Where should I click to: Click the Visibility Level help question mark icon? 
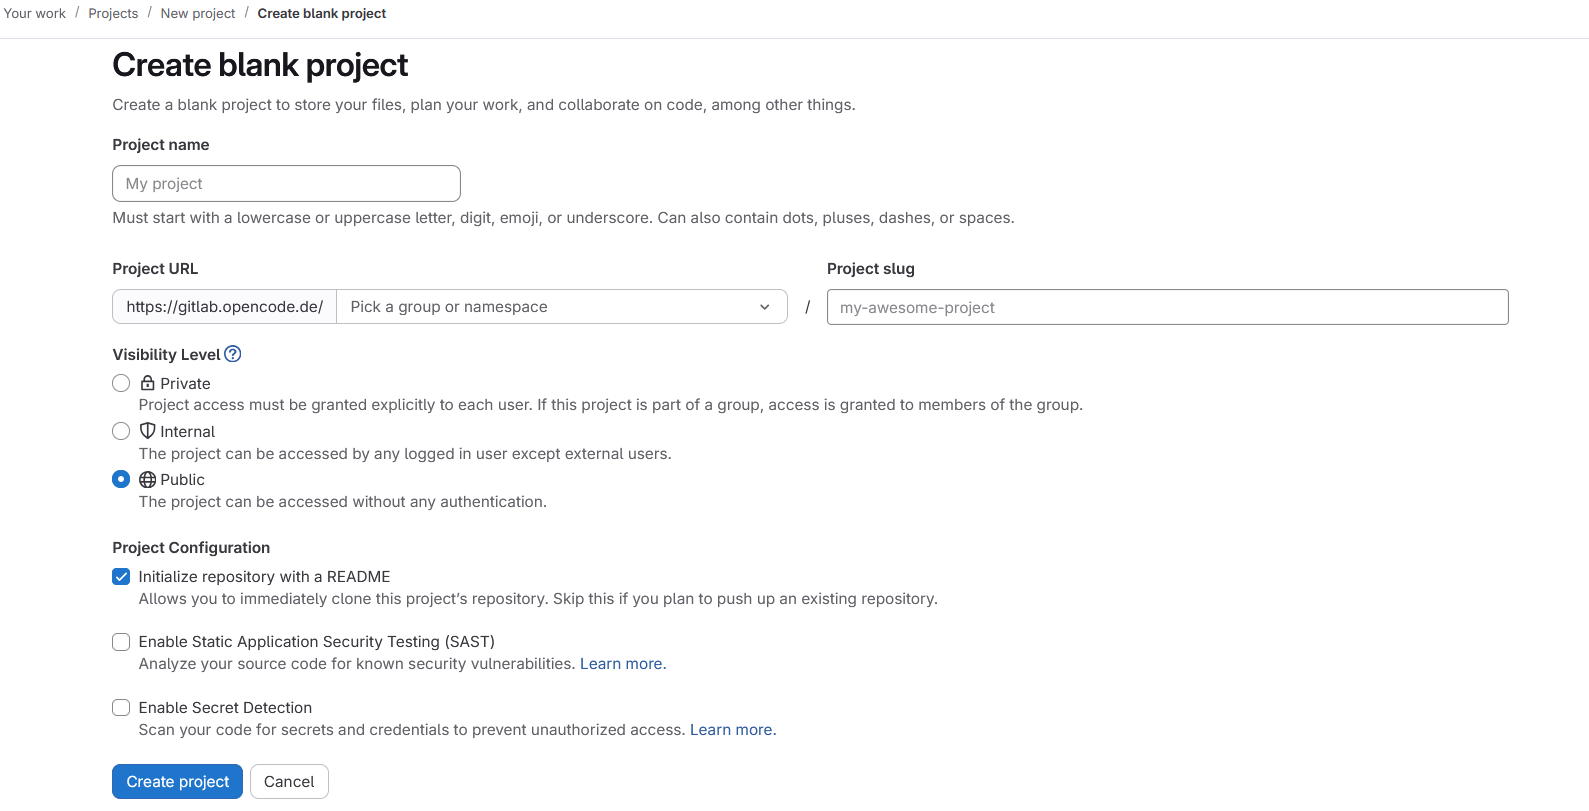pyautogui.click(x=233, y=354)
